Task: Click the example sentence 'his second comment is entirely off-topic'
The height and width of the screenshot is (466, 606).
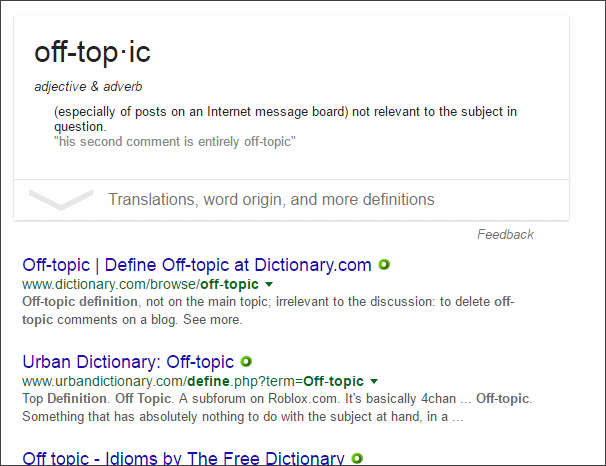Action: point(175,142)
